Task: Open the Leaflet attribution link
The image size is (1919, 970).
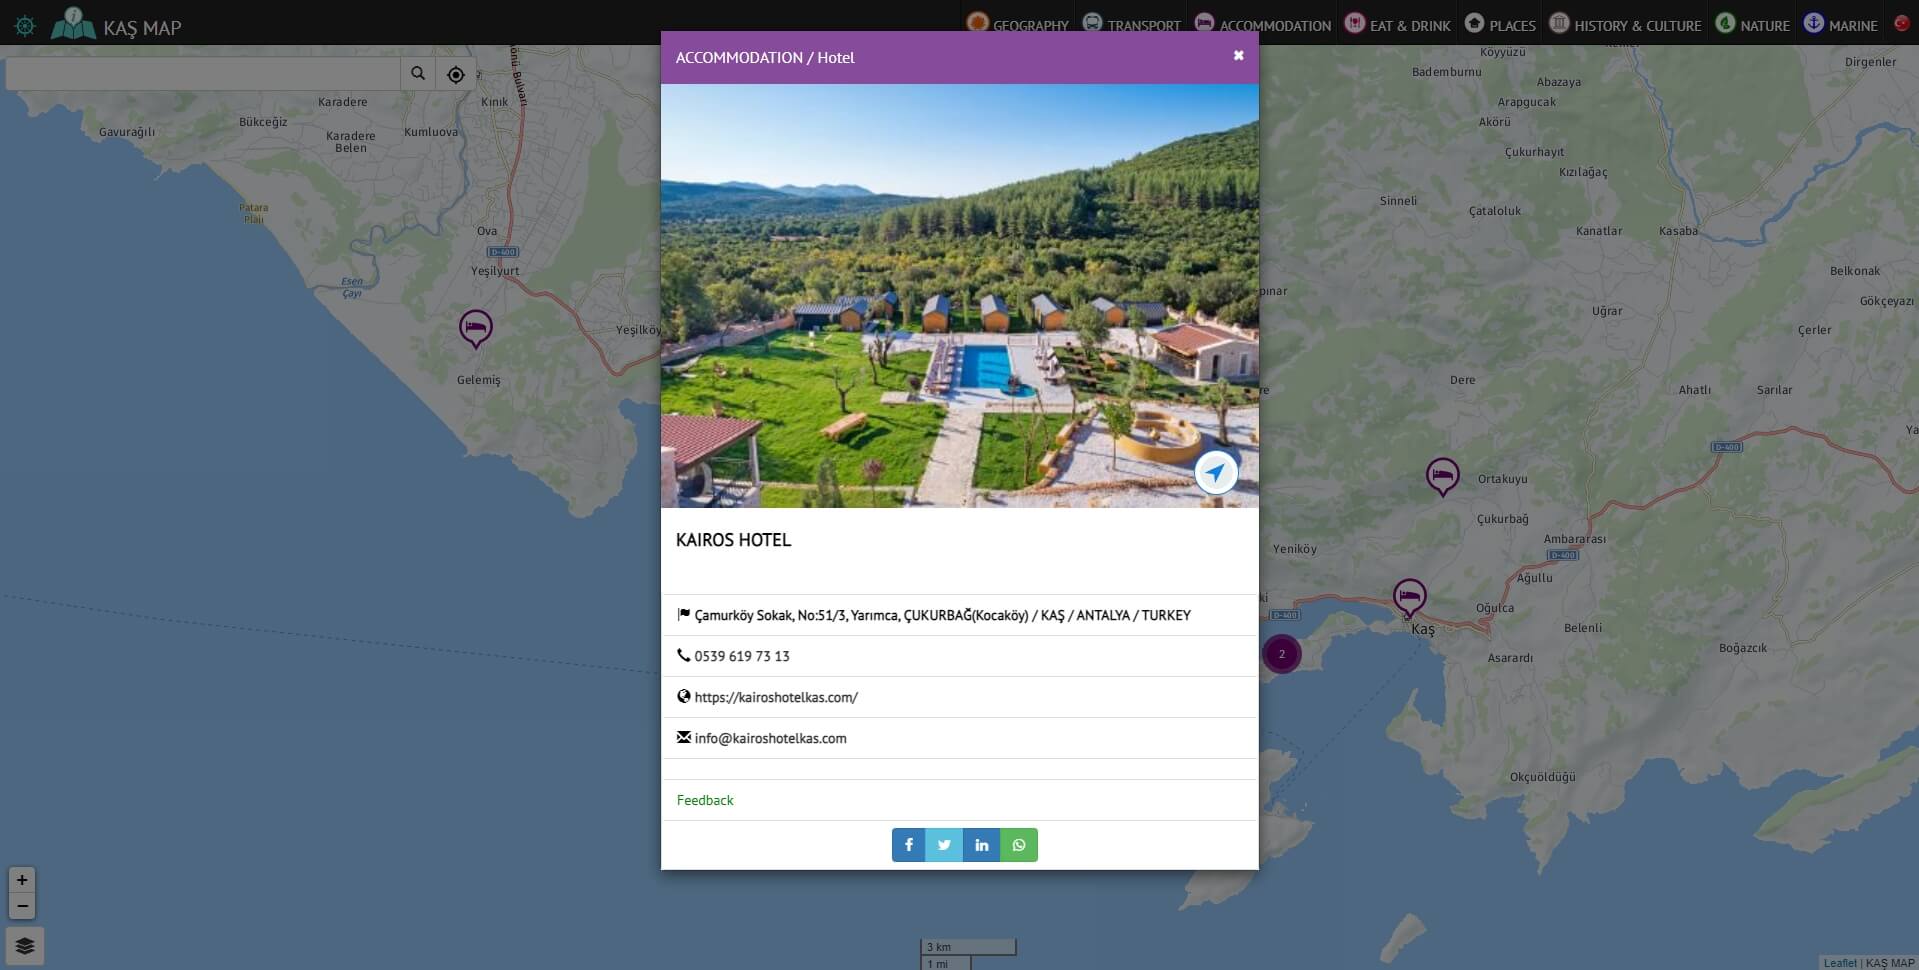Action: [x=1840, y=963]
